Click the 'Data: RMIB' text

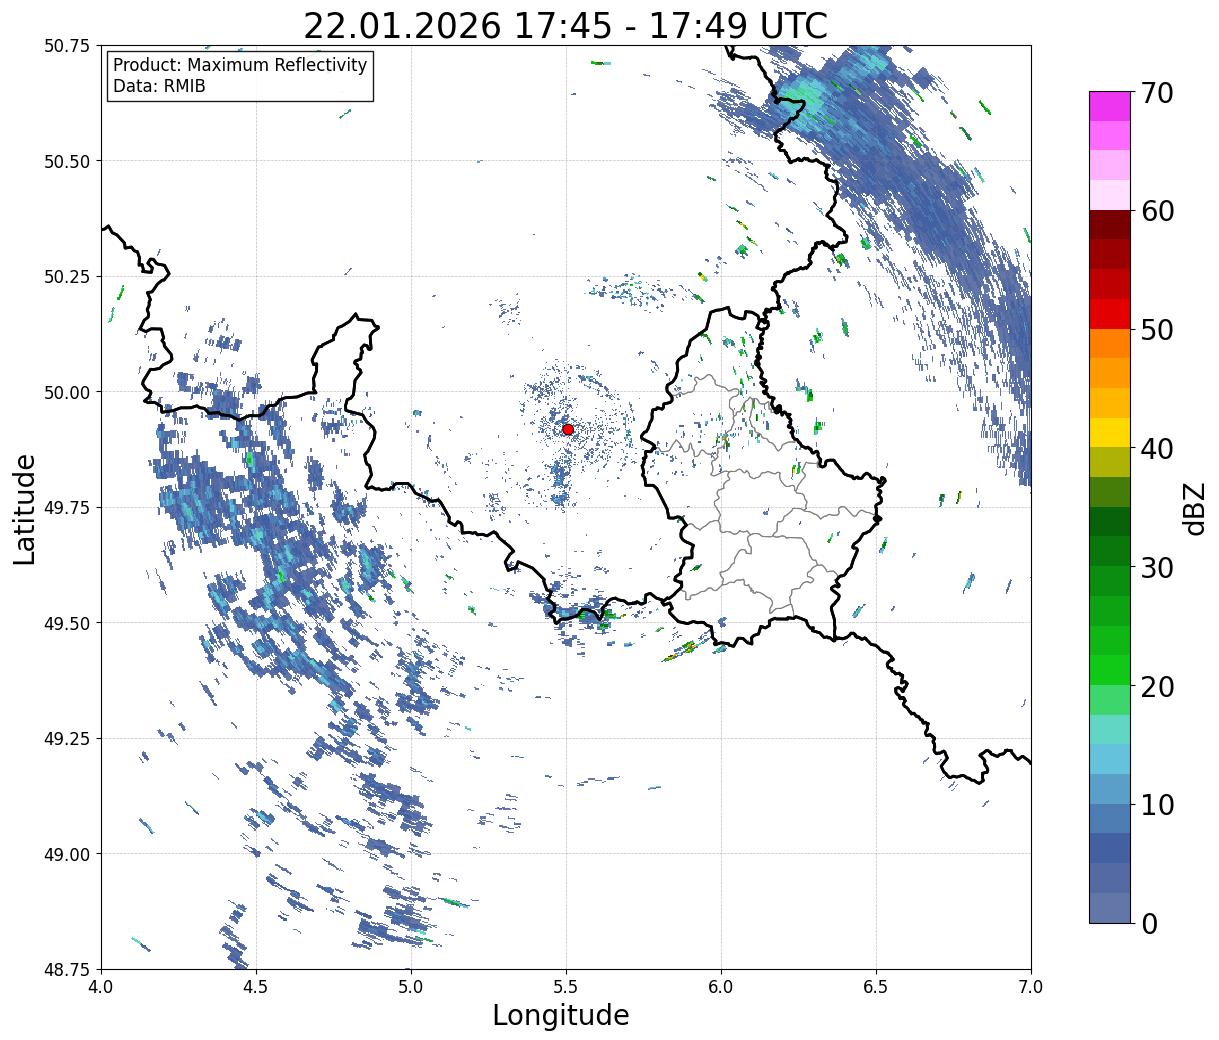[x=159, y=86]
